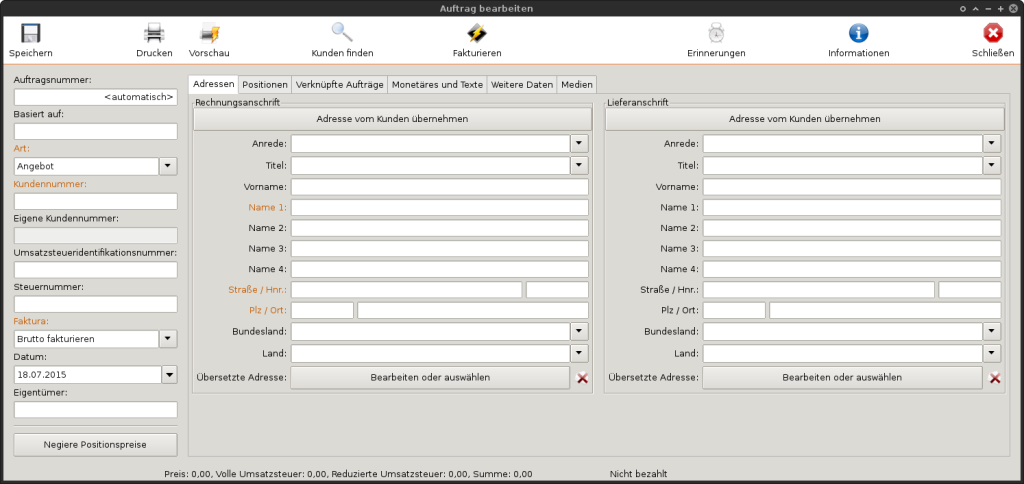Click the Drucken printer icon

[x=154, y=33]
